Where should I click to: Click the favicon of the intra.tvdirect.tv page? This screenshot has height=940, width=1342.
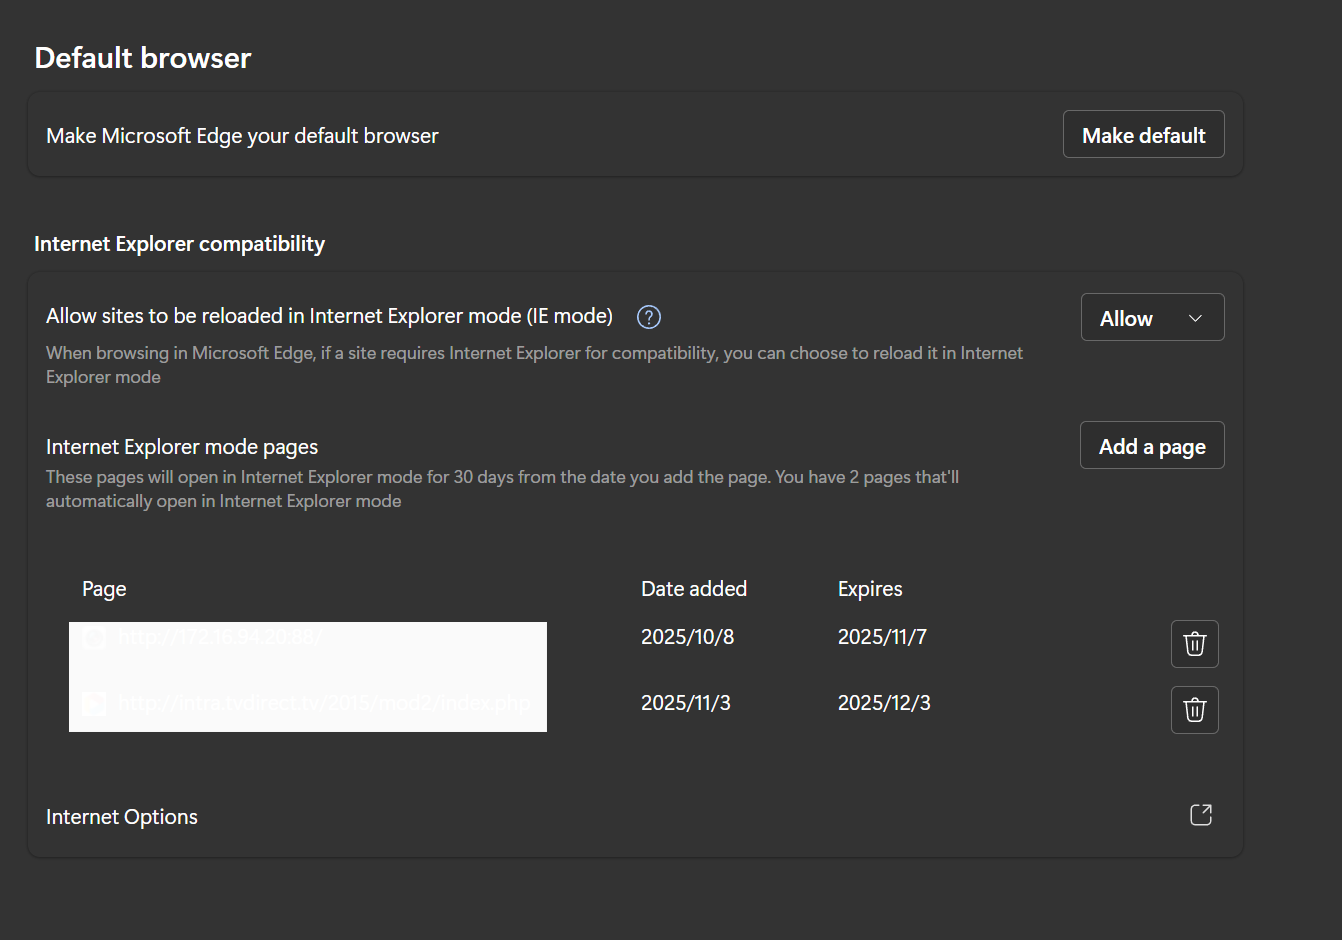click(94, 704)
